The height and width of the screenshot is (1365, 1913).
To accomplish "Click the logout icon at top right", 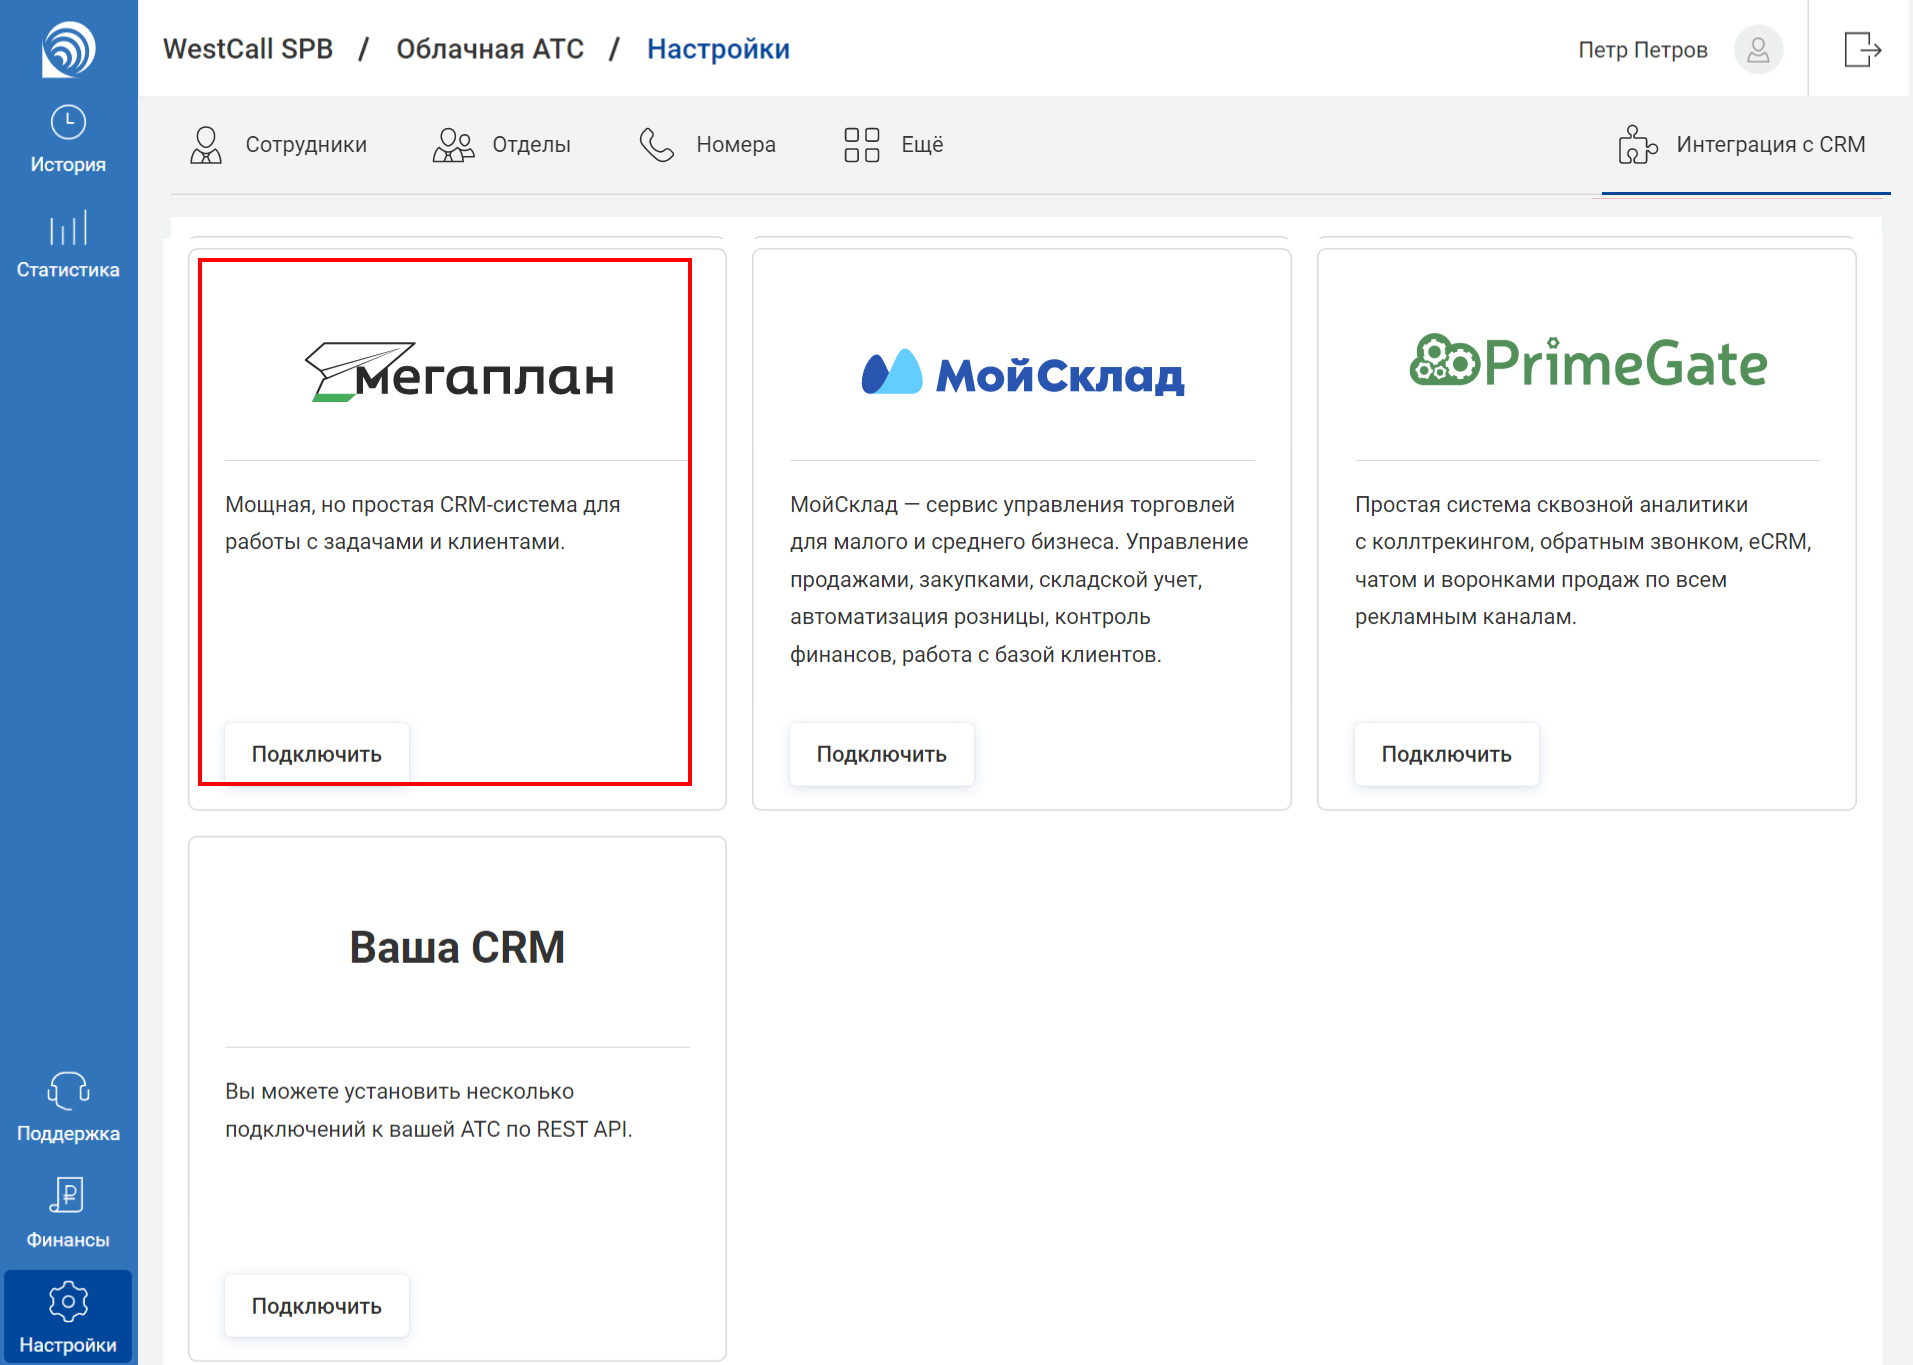I will (x=1862, y=49).
